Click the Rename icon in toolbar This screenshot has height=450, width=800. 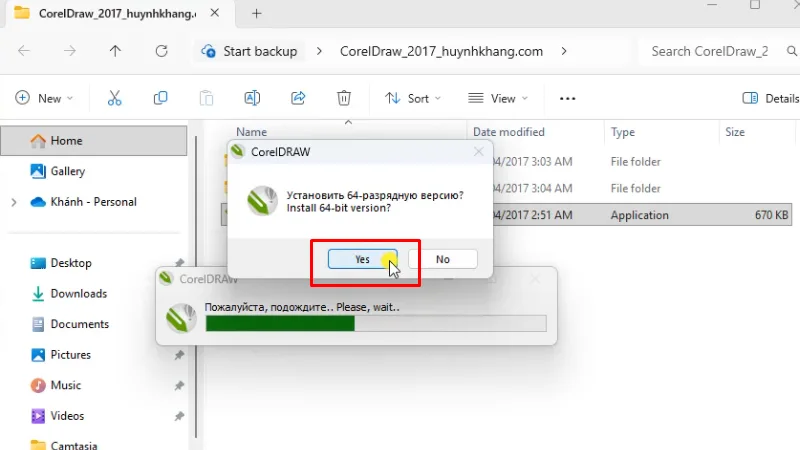pos(252,98)
